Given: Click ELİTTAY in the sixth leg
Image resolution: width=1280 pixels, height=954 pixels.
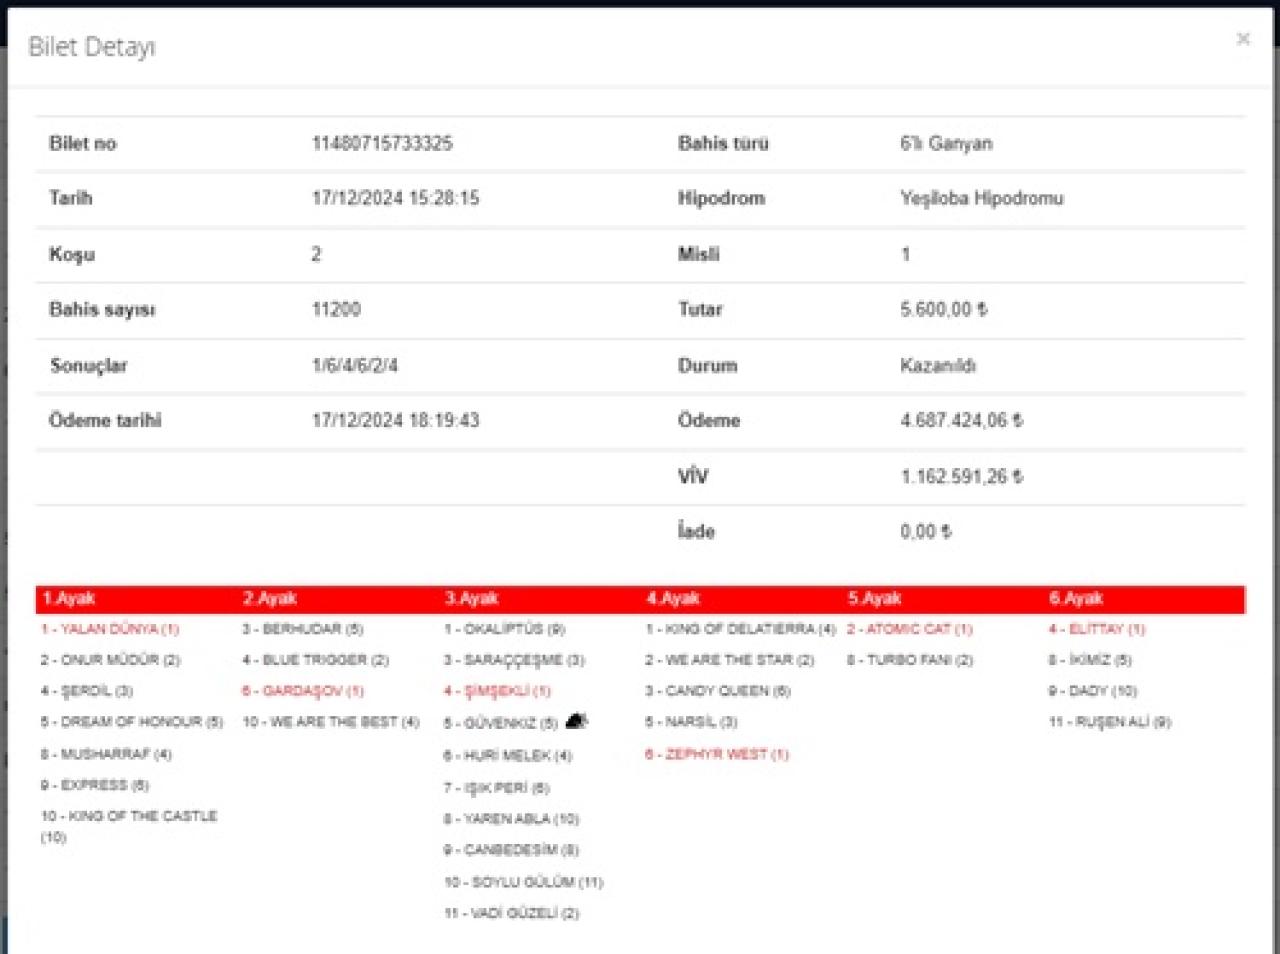Looking at the screenshot, I should tap(1097, 629).
